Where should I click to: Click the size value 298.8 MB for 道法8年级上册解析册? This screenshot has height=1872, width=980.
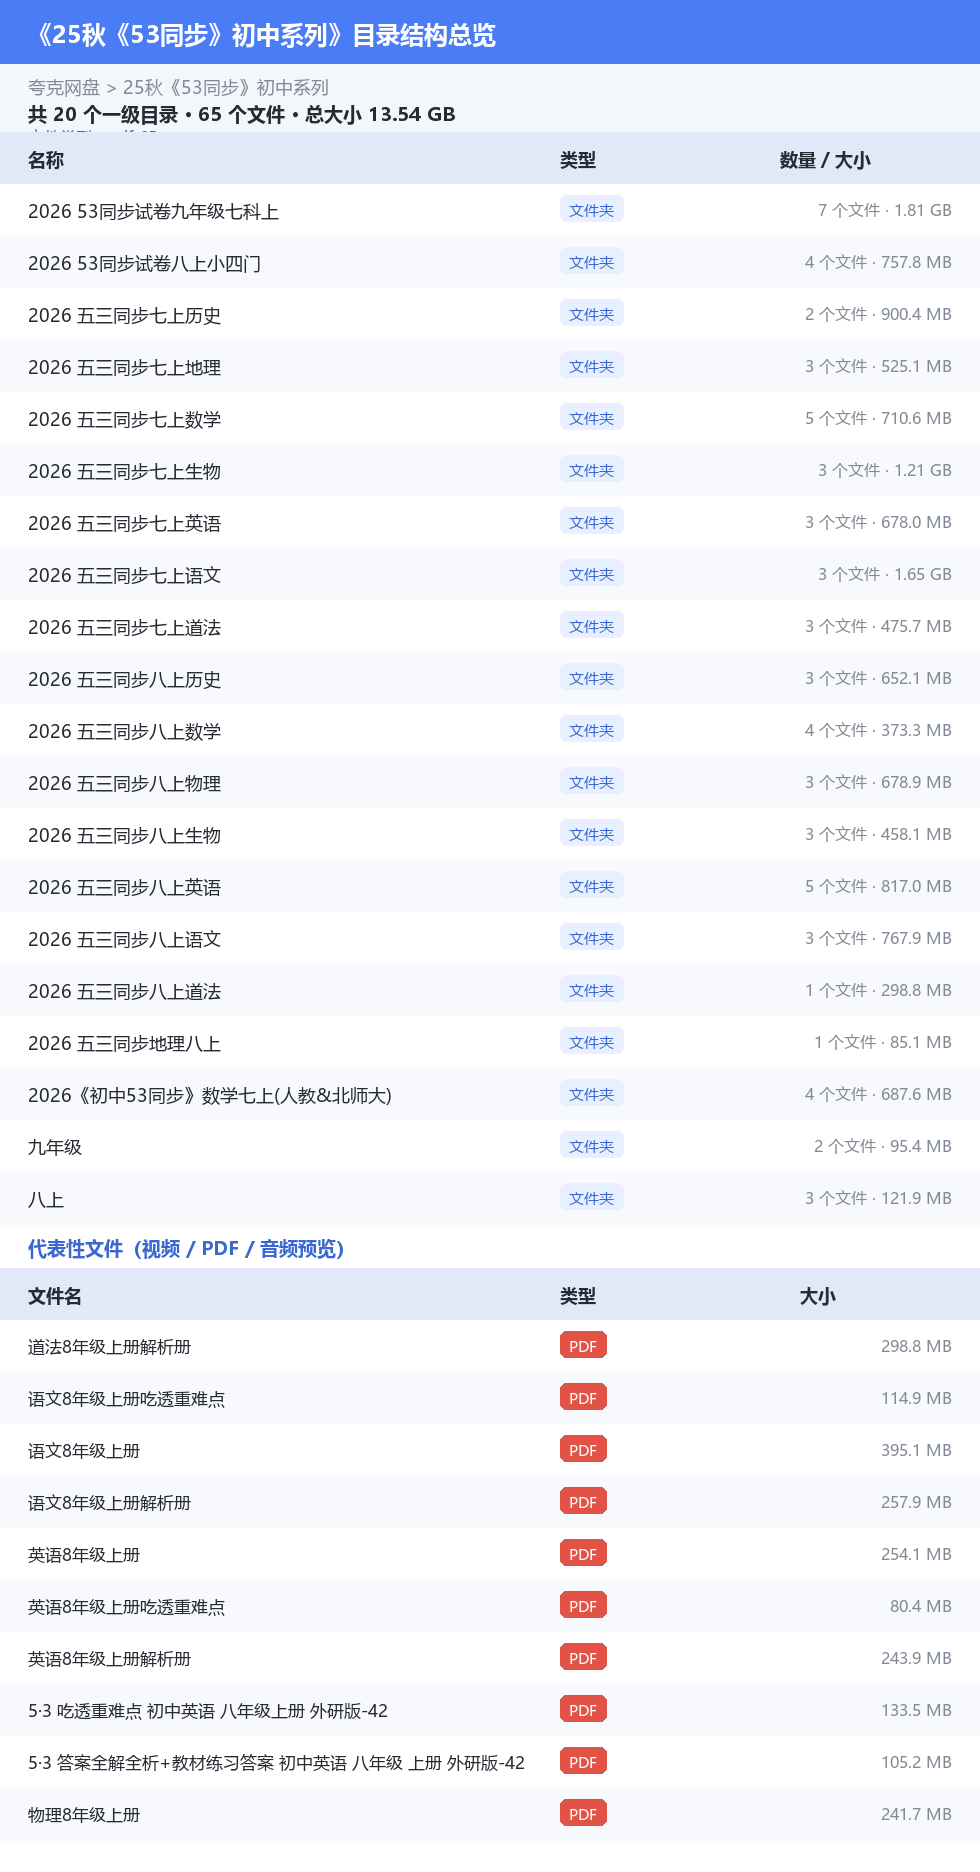pyautogui.click(x=916, y=1346)
